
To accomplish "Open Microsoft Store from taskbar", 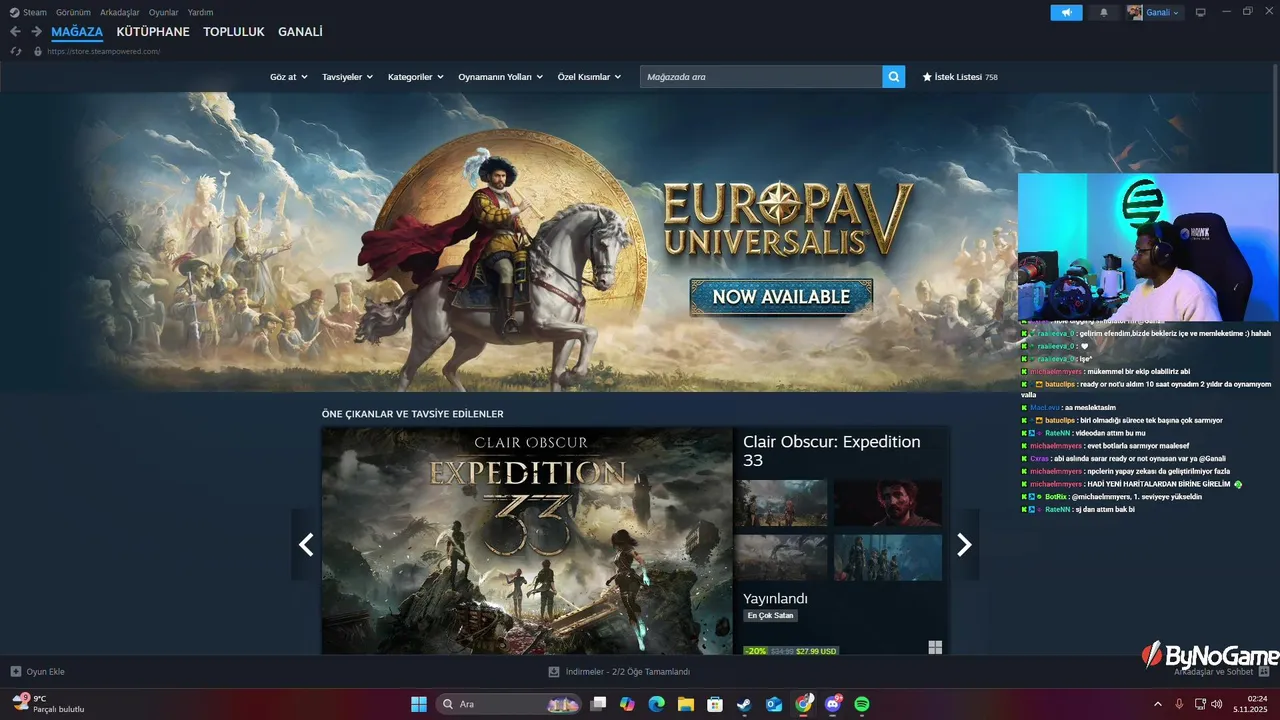I will pos(715,704).
